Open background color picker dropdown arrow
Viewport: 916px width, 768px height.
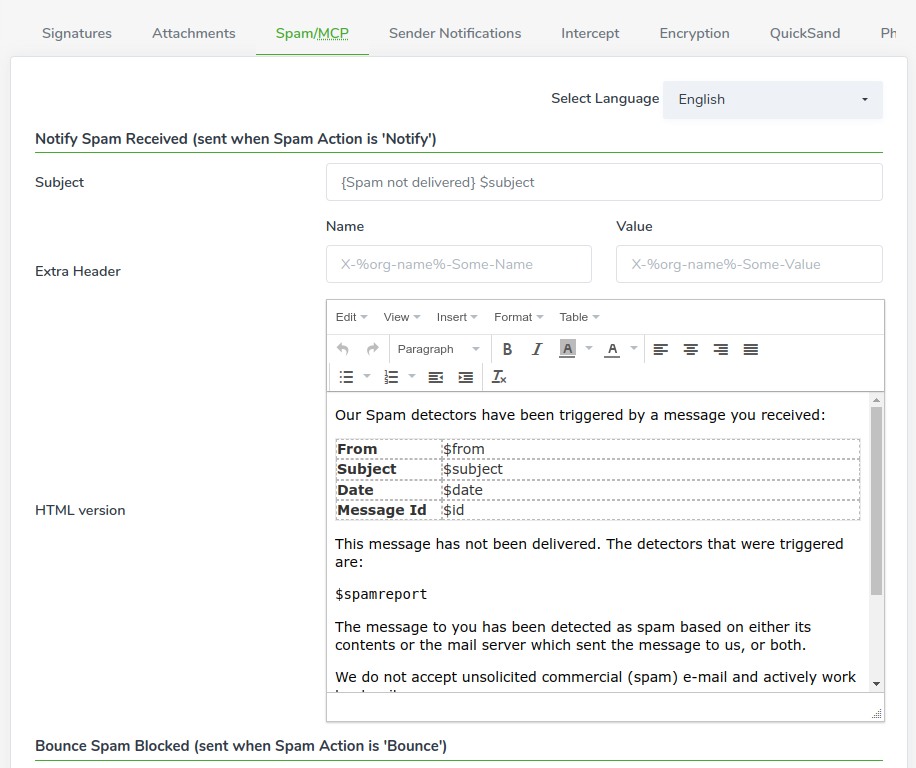589,349
